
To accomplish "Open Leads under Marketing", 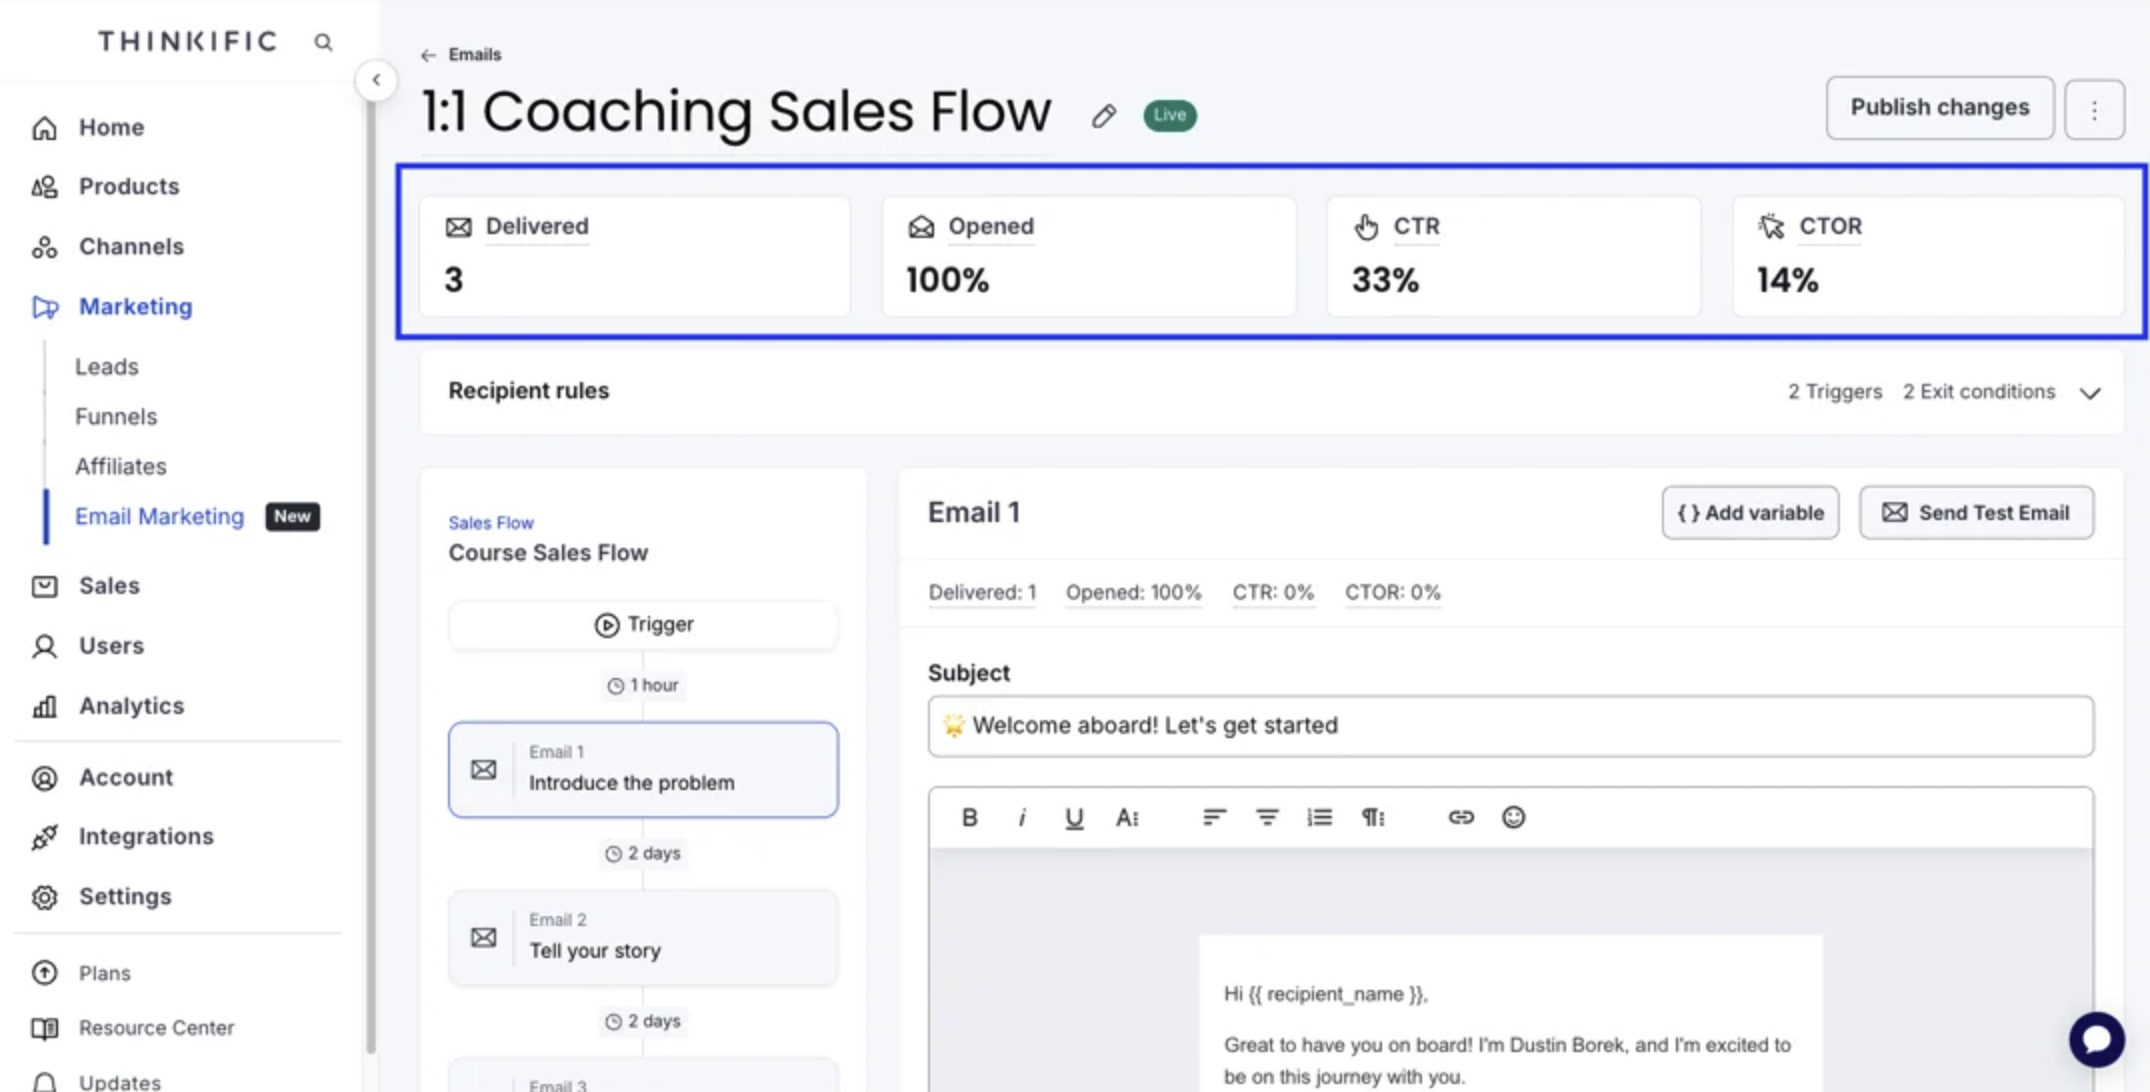I will (106, 367).
